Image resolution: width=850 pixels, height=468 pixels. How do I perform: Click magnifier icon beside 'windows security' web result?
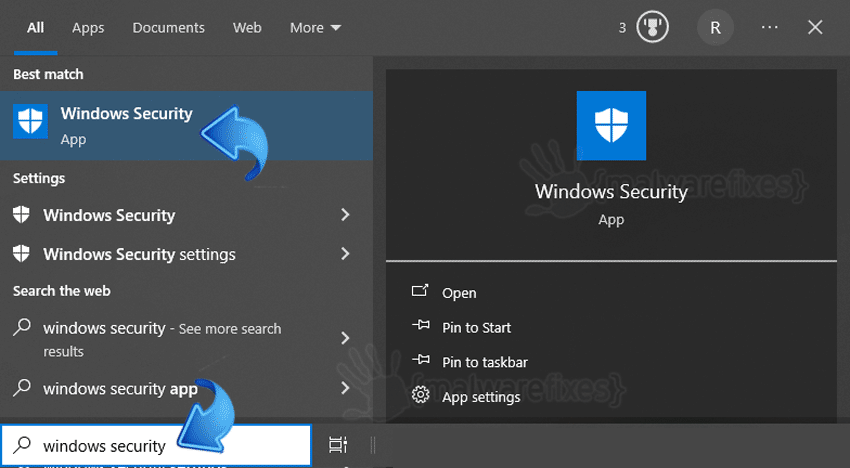point(22,327)
